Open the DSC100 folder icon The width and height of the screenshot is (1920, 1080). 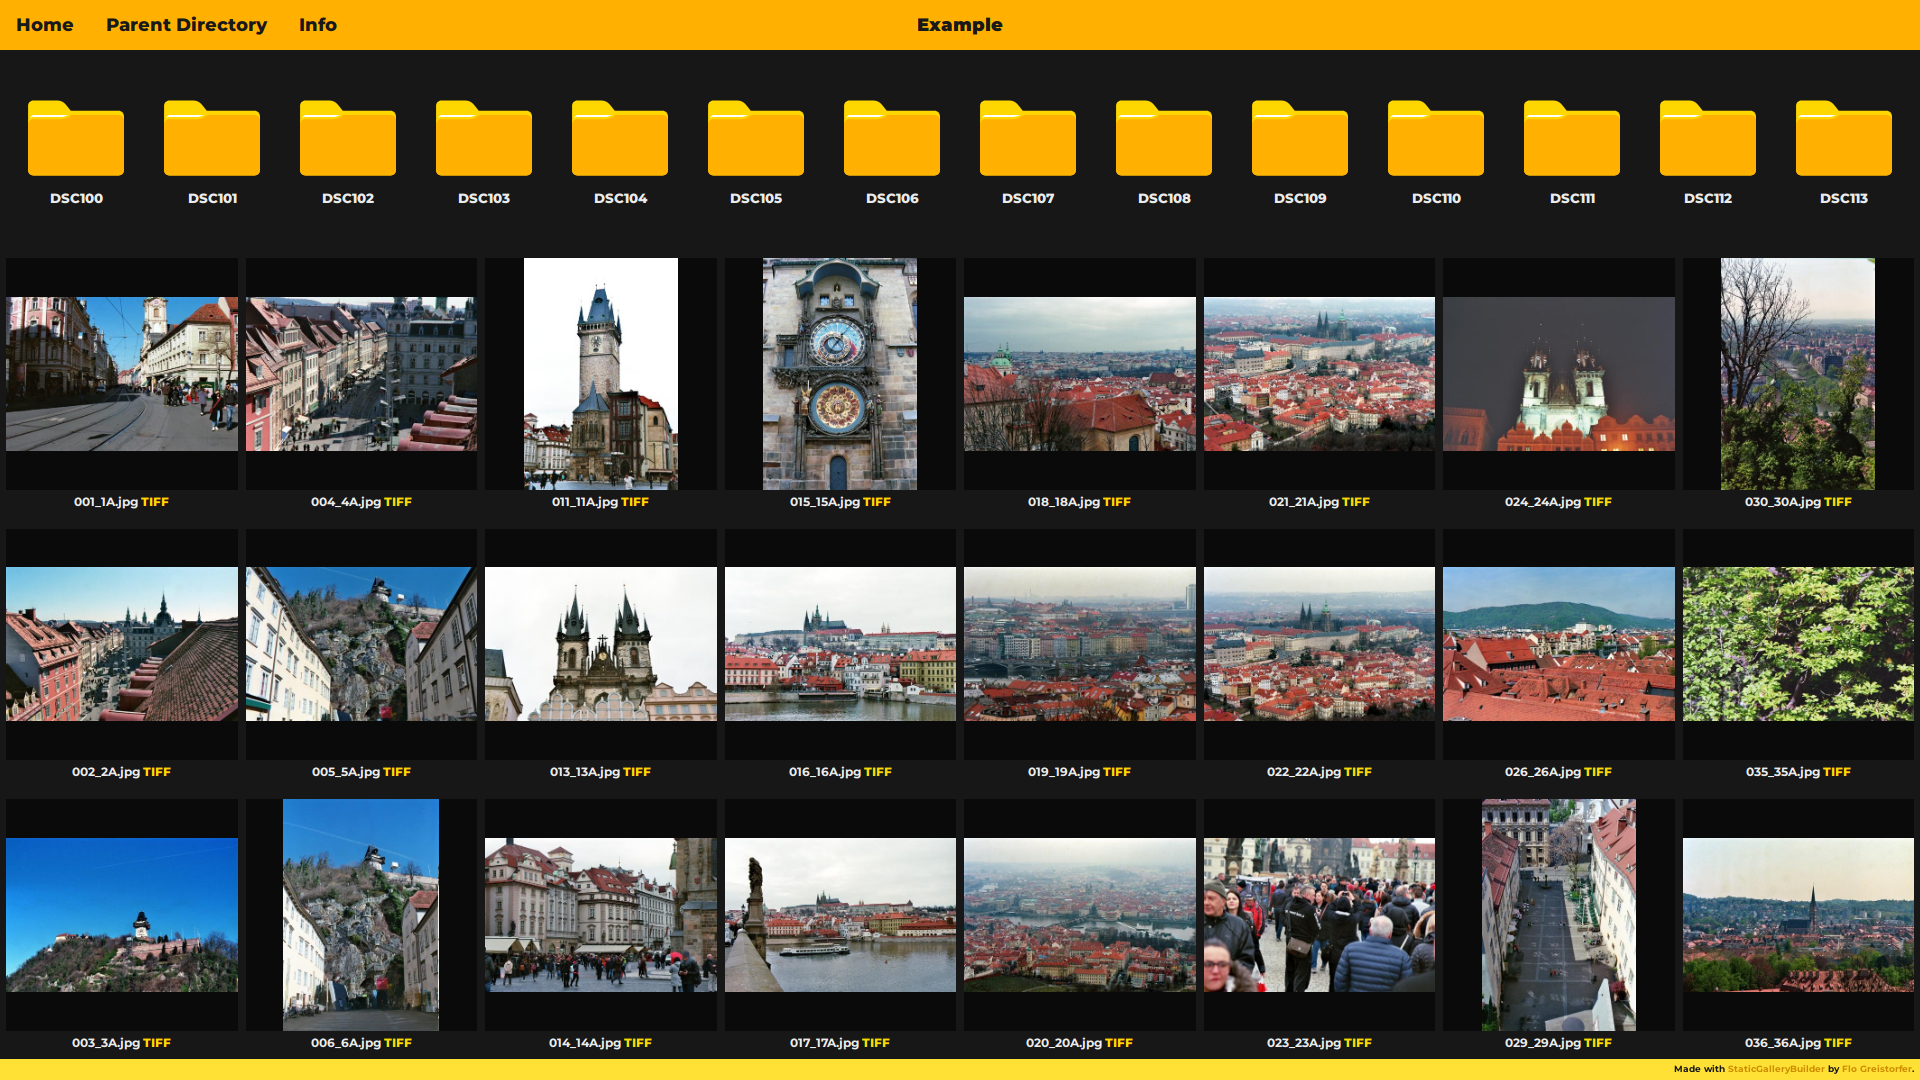click(x=76, y=140)
